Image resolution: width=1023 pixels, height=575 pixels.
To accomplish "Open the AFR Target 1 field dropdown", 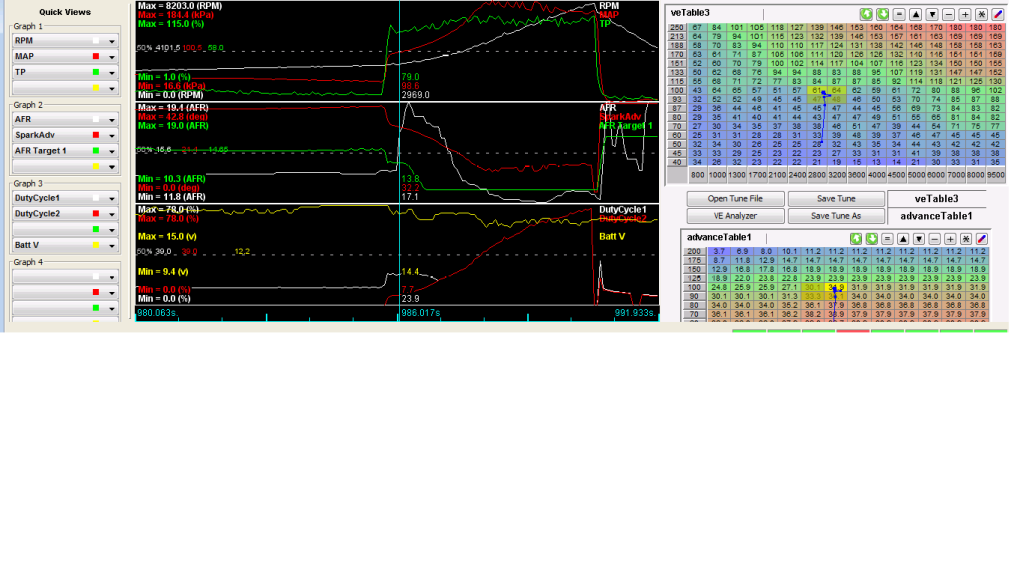I will [112, 151].
